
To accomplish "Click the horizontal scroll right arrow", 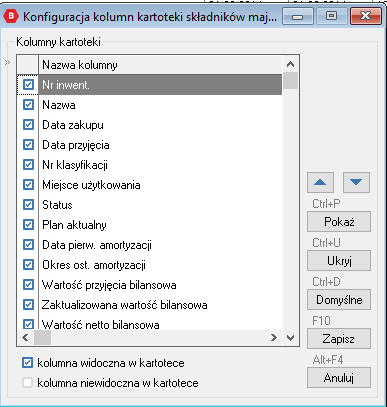I will (x=274, y=338).
